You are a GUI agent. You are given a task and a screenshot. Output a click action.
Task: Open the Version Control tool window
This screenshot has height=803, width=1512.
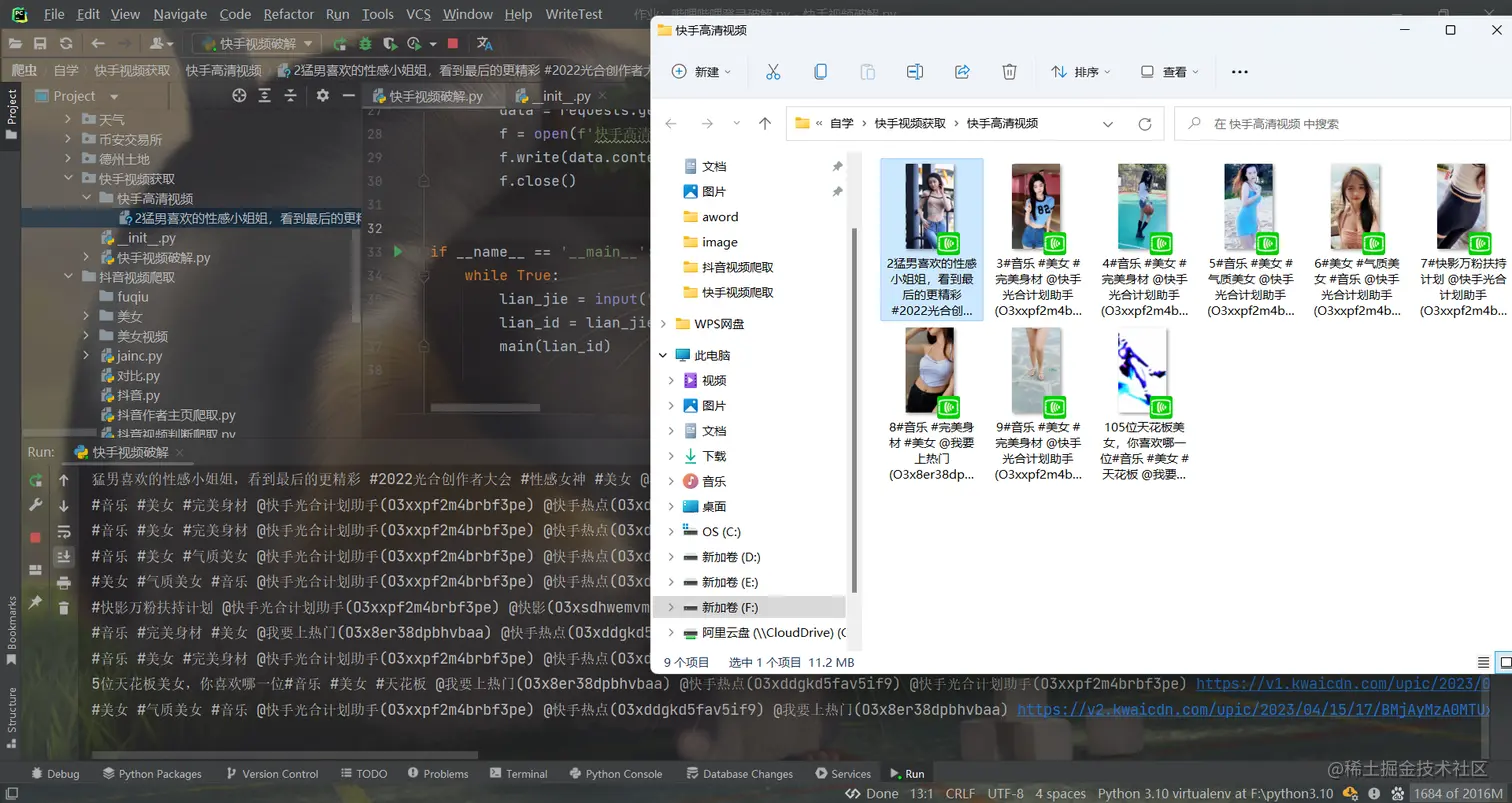tap(271, 773)
